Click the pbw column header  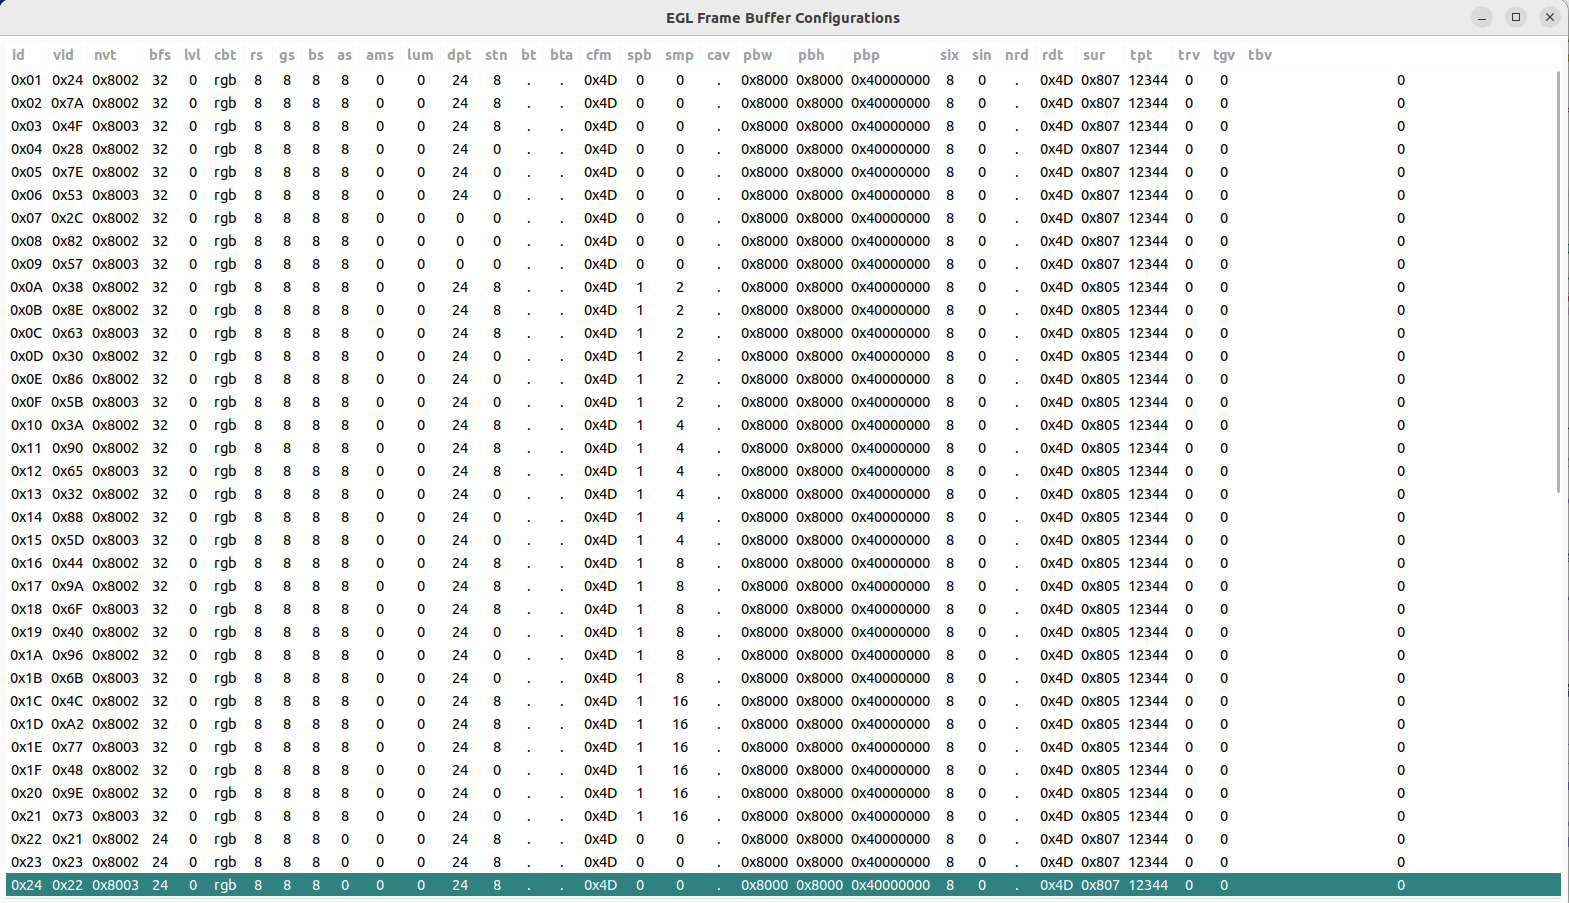[x=758, y=55]
